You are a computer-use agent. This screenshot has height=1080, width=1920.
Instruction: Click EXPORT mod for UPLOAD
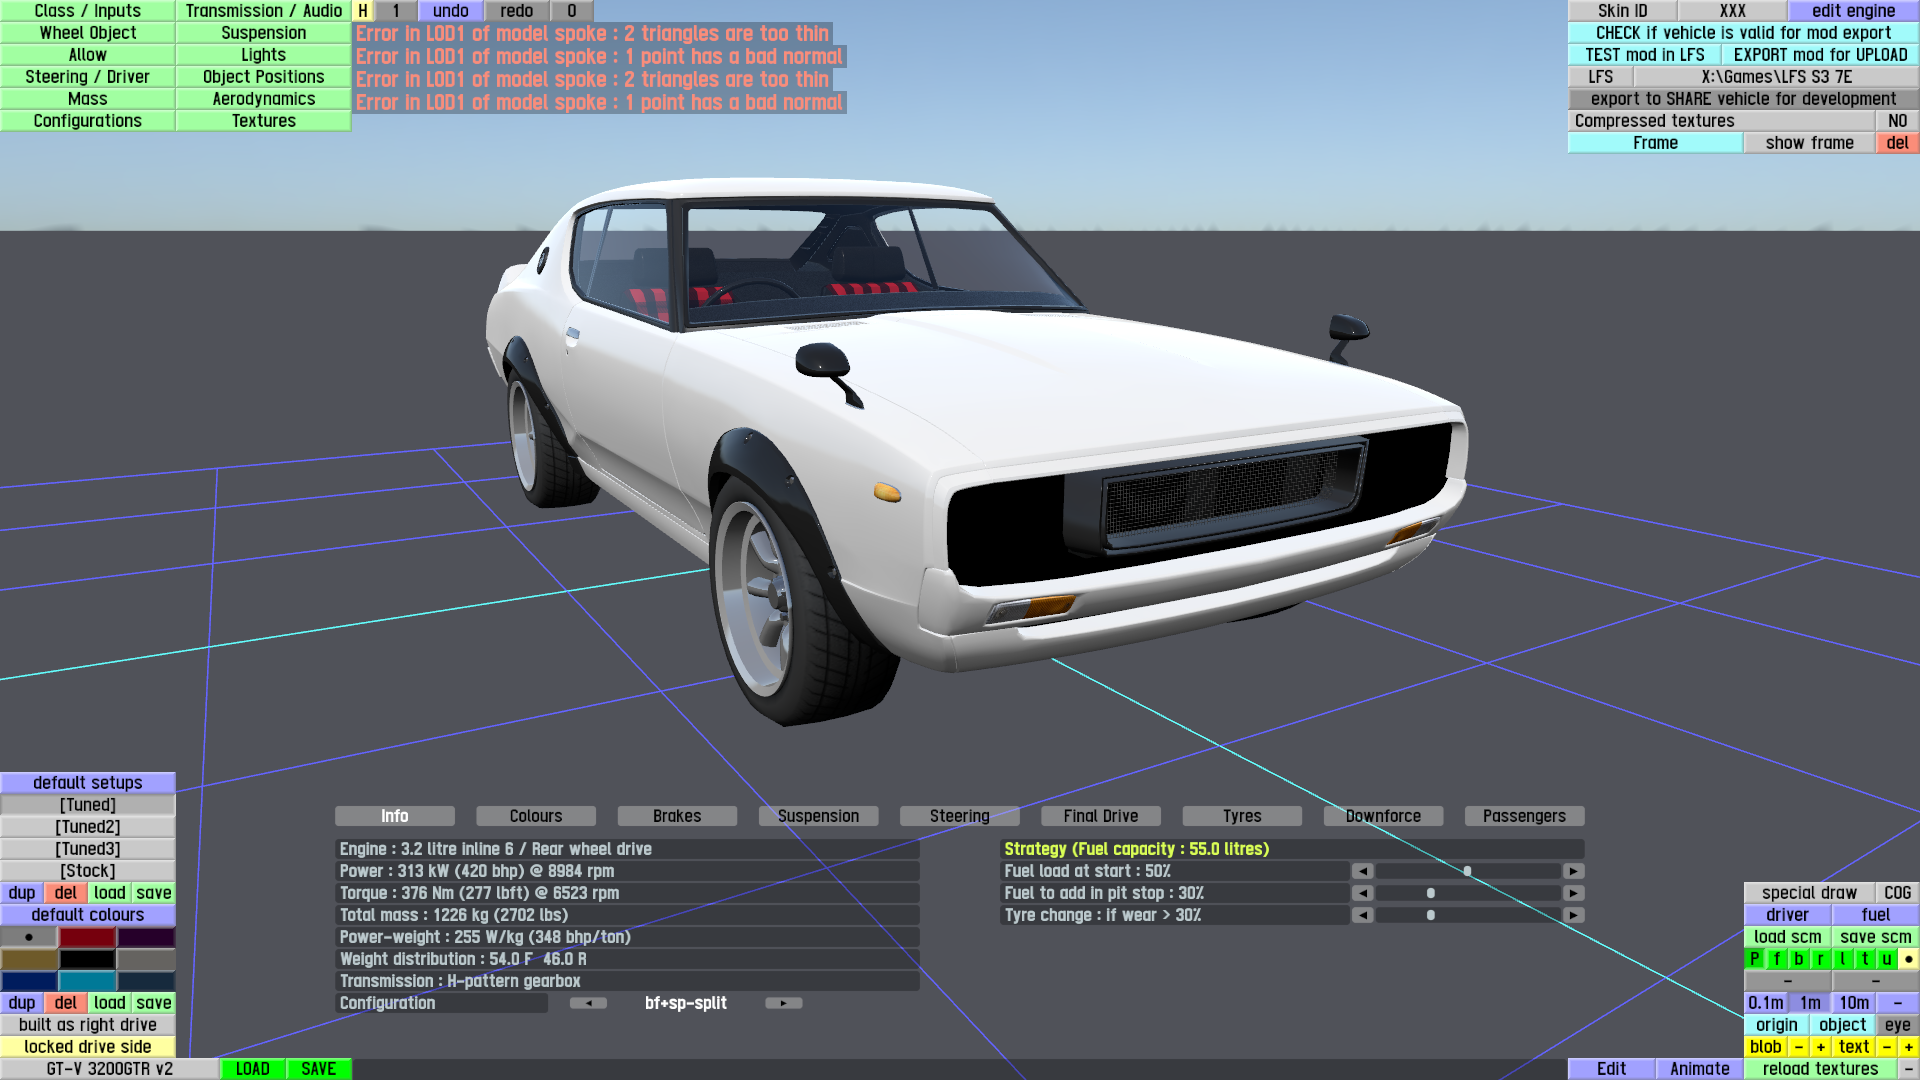pyautogui.click(x=1820, y=55)
